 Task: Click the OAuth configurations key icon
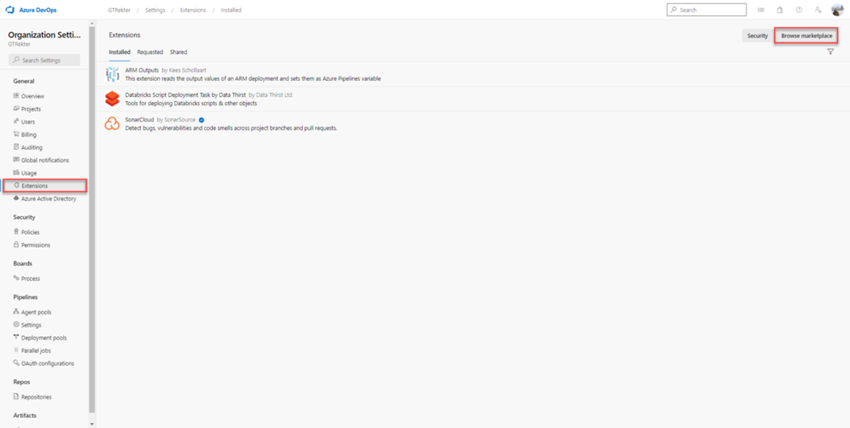click(16, 363)
